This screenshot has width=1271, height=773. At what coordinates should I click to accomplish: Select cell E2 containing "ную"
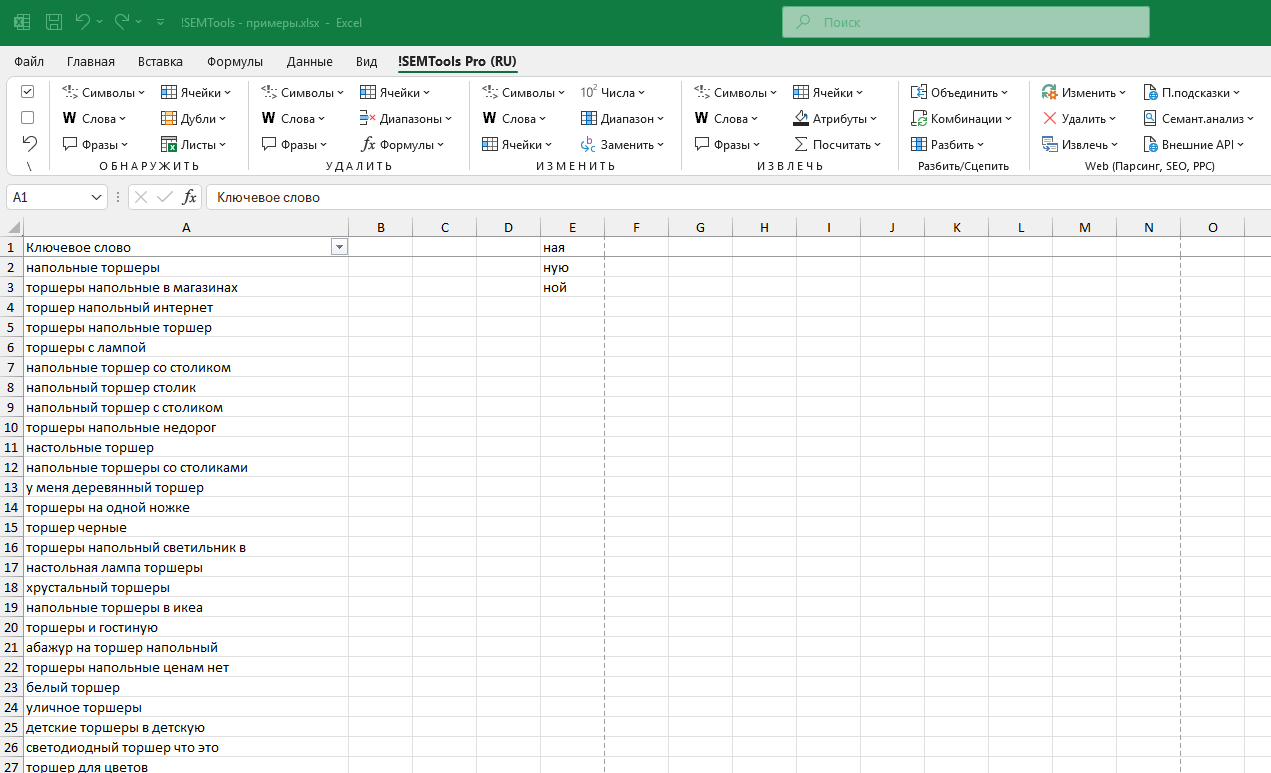572,267
